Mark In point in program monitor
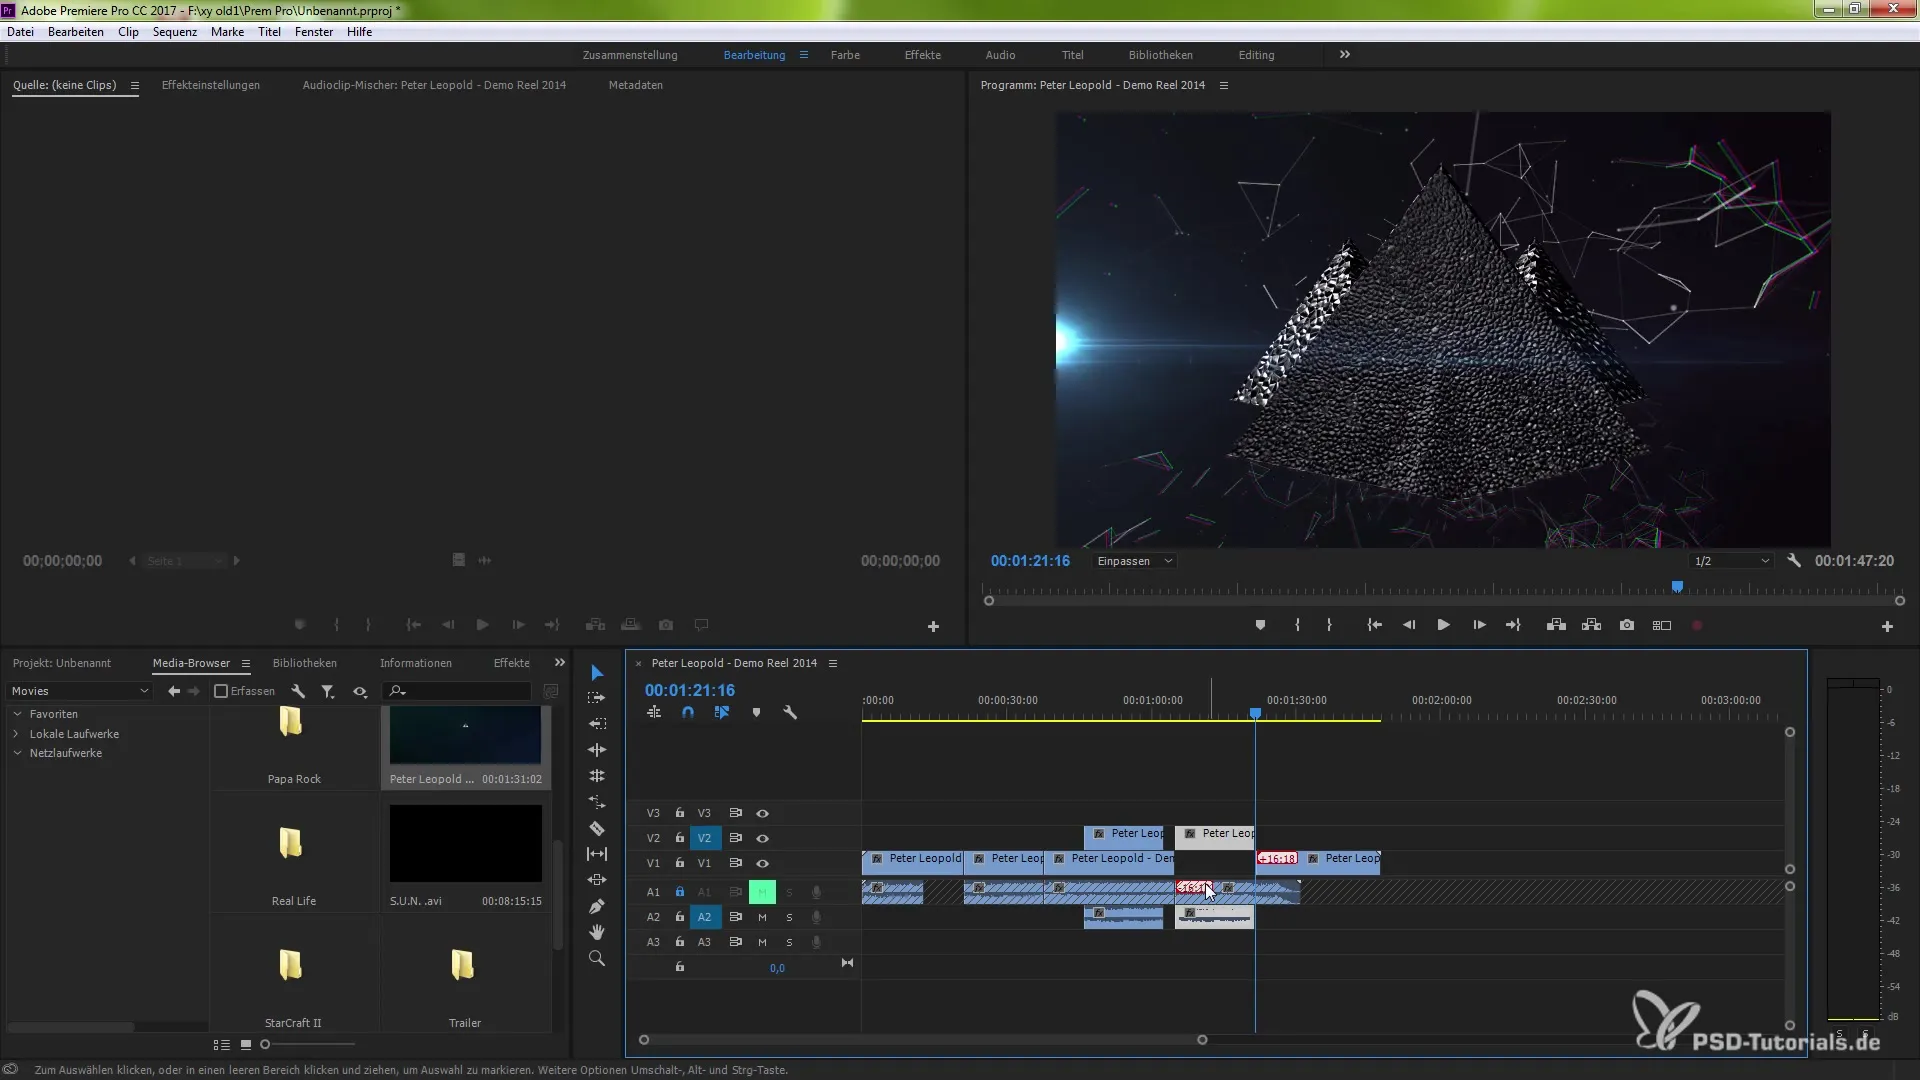 pyautogui.click(x=1297, y=625)
